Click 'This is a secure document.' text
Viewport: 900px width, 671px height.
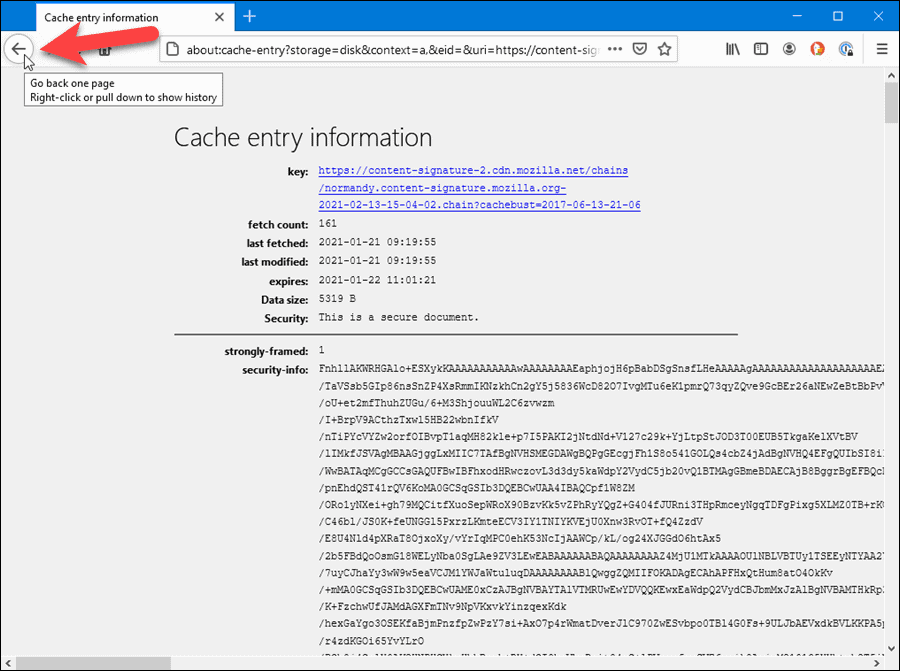(398, 317)
